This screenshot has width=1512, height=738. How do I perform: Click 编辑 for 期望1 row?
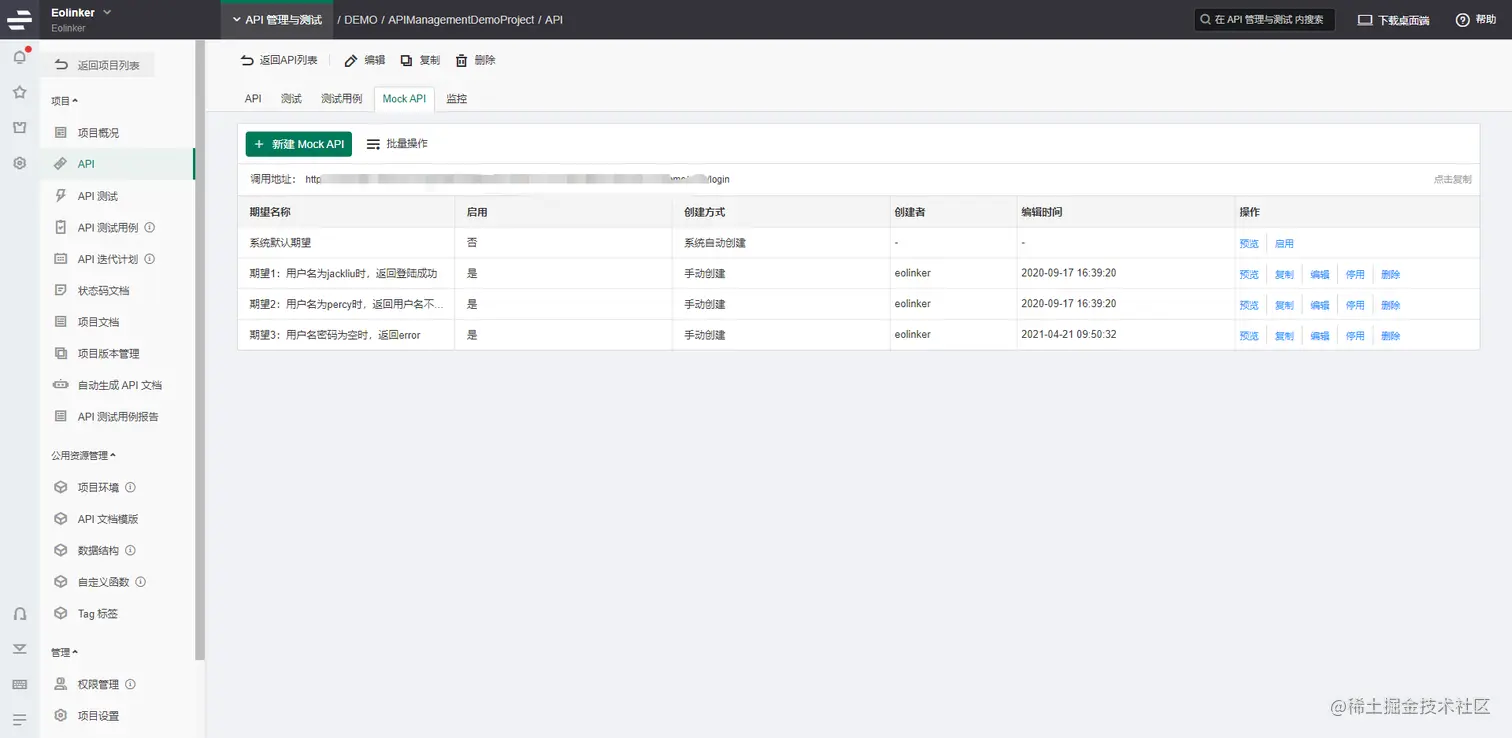(x=1320, y=275)
